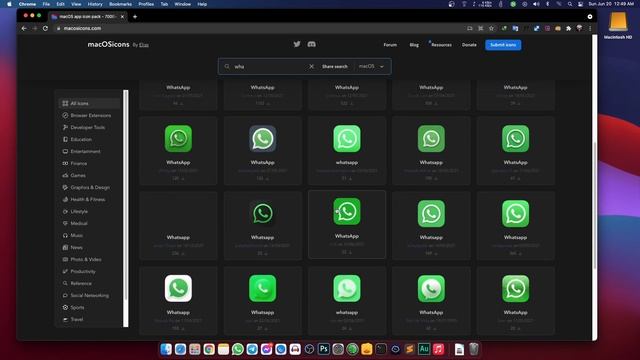
Task: Open Launchpad from the Dock
Action: (195, 349)
